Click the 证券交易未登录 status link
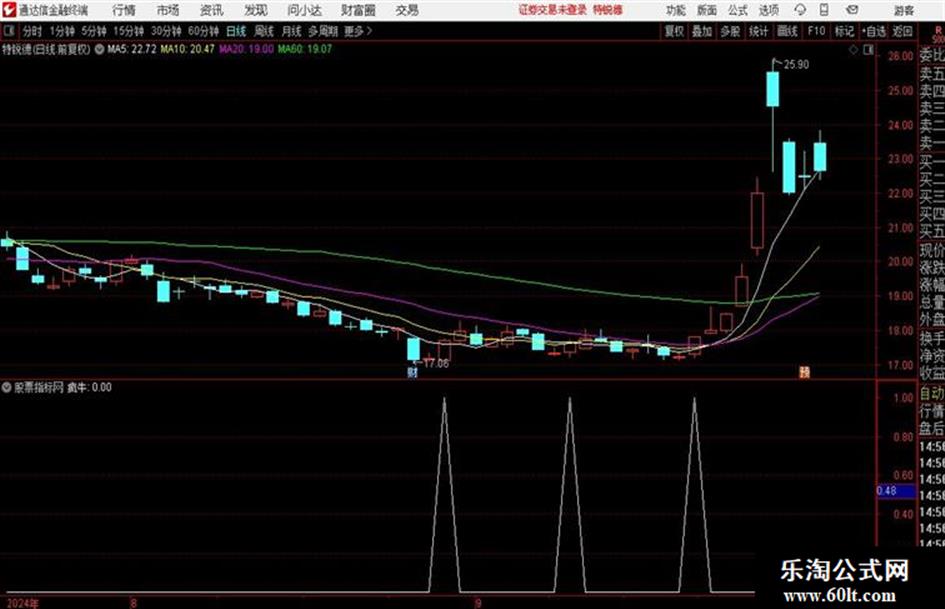The width and height of the screenshot is (945, 609). (553, 10)
